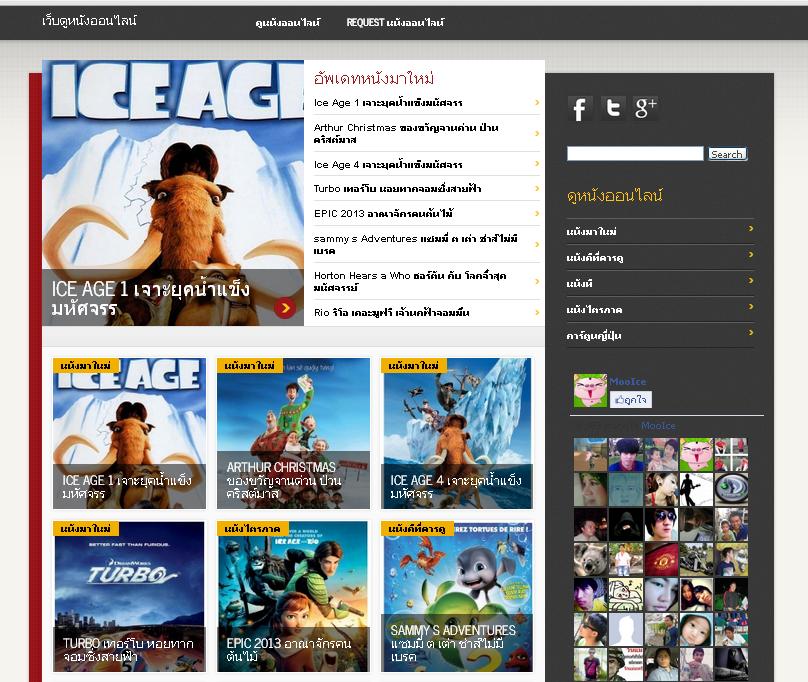Open the large Ice Age 1 featured banner
The height and width of the screenshot is (682, 808).
pos(173,193)
